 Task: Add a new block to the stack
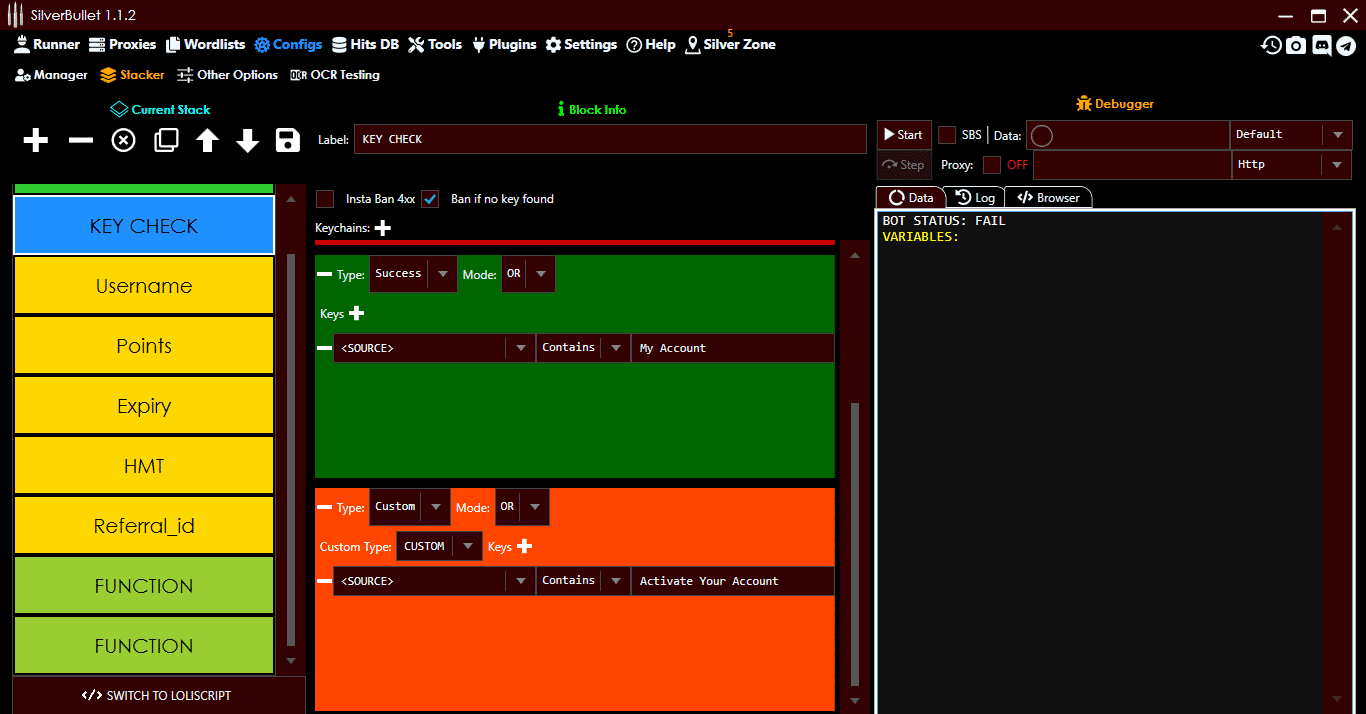tap(35, 140)
